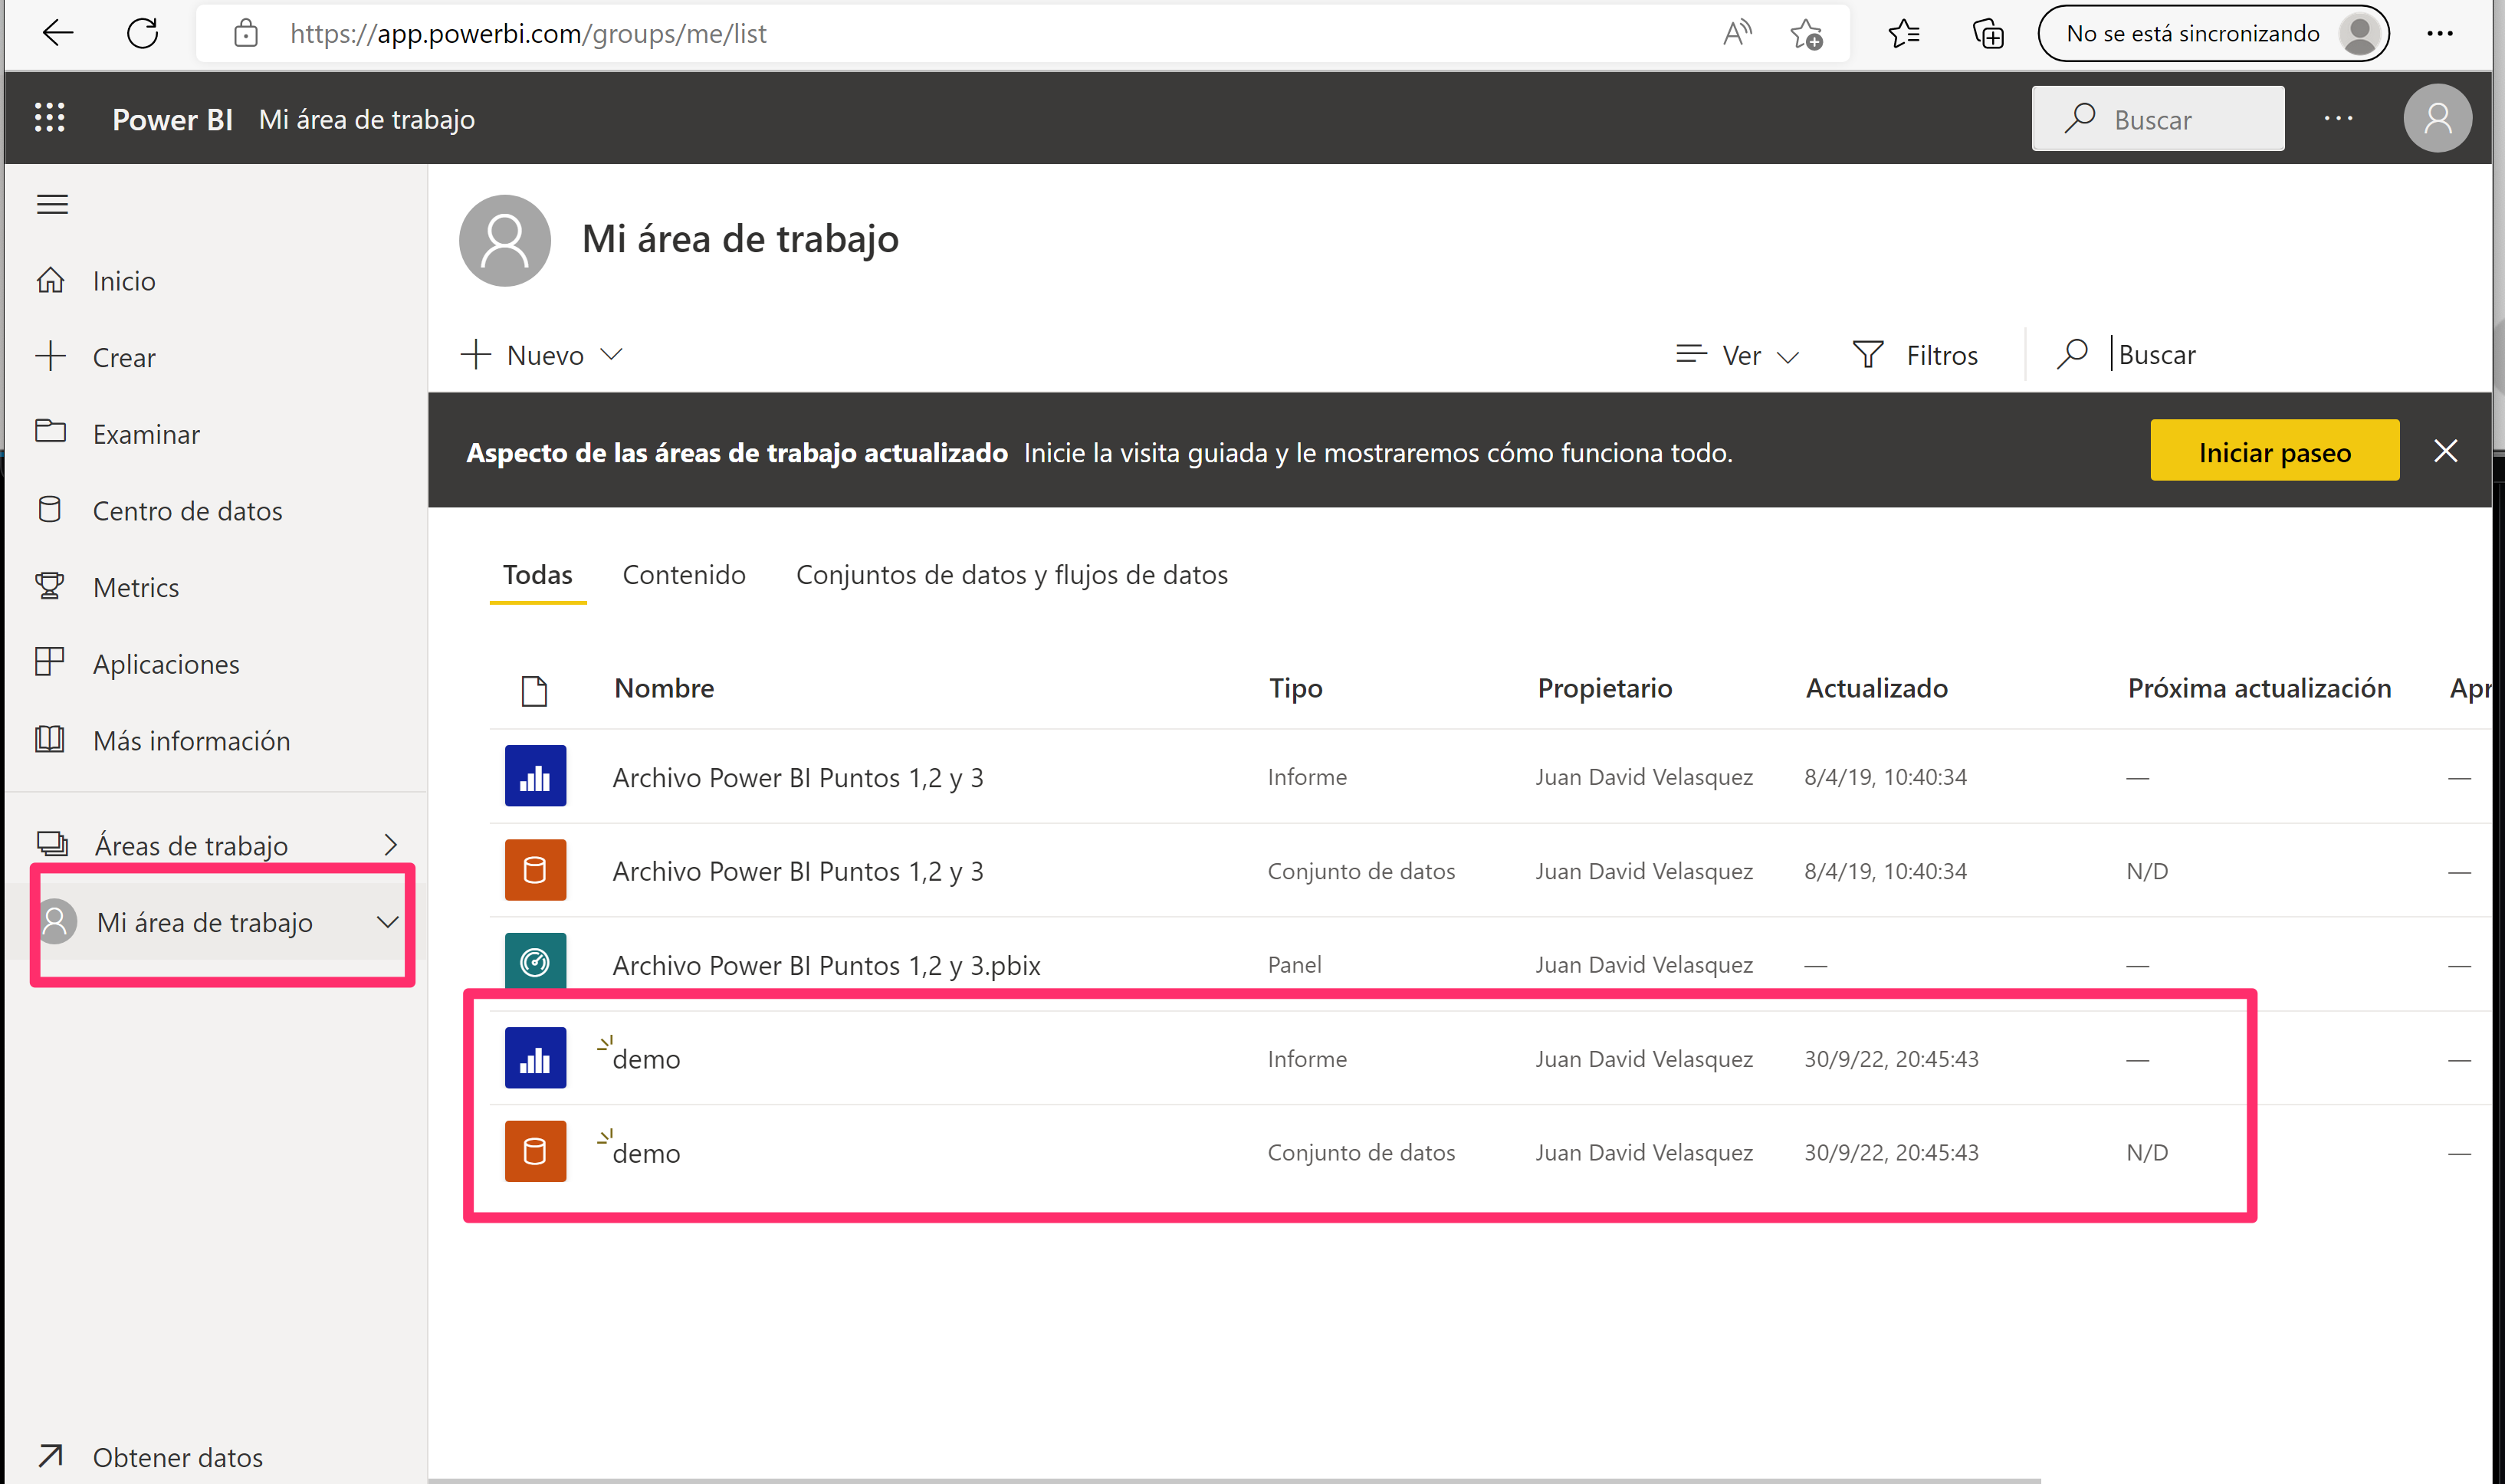
Task: Switch to Conjuntos de datos y flujos de datos tab
Action: 1012,575
